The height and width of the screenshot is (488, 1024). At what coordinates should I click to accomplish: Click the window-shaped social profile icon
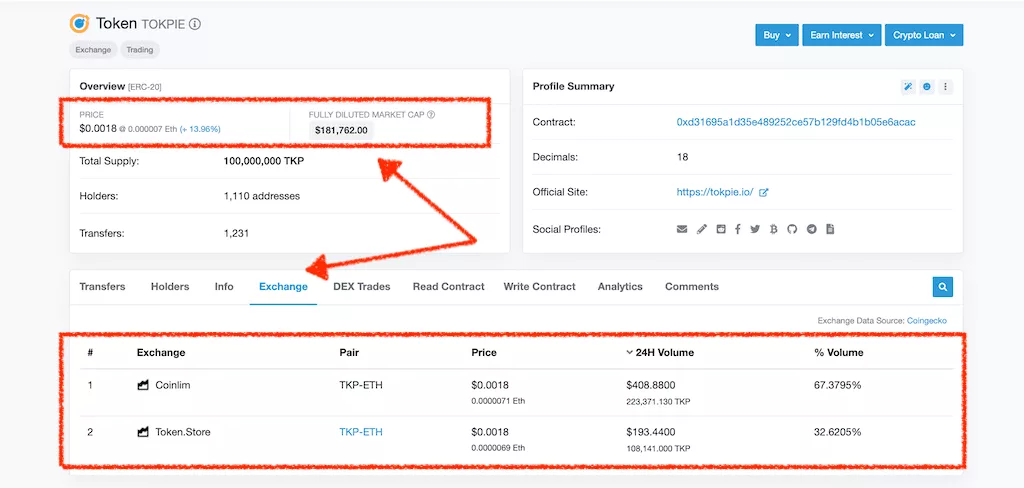click(720, 229)
